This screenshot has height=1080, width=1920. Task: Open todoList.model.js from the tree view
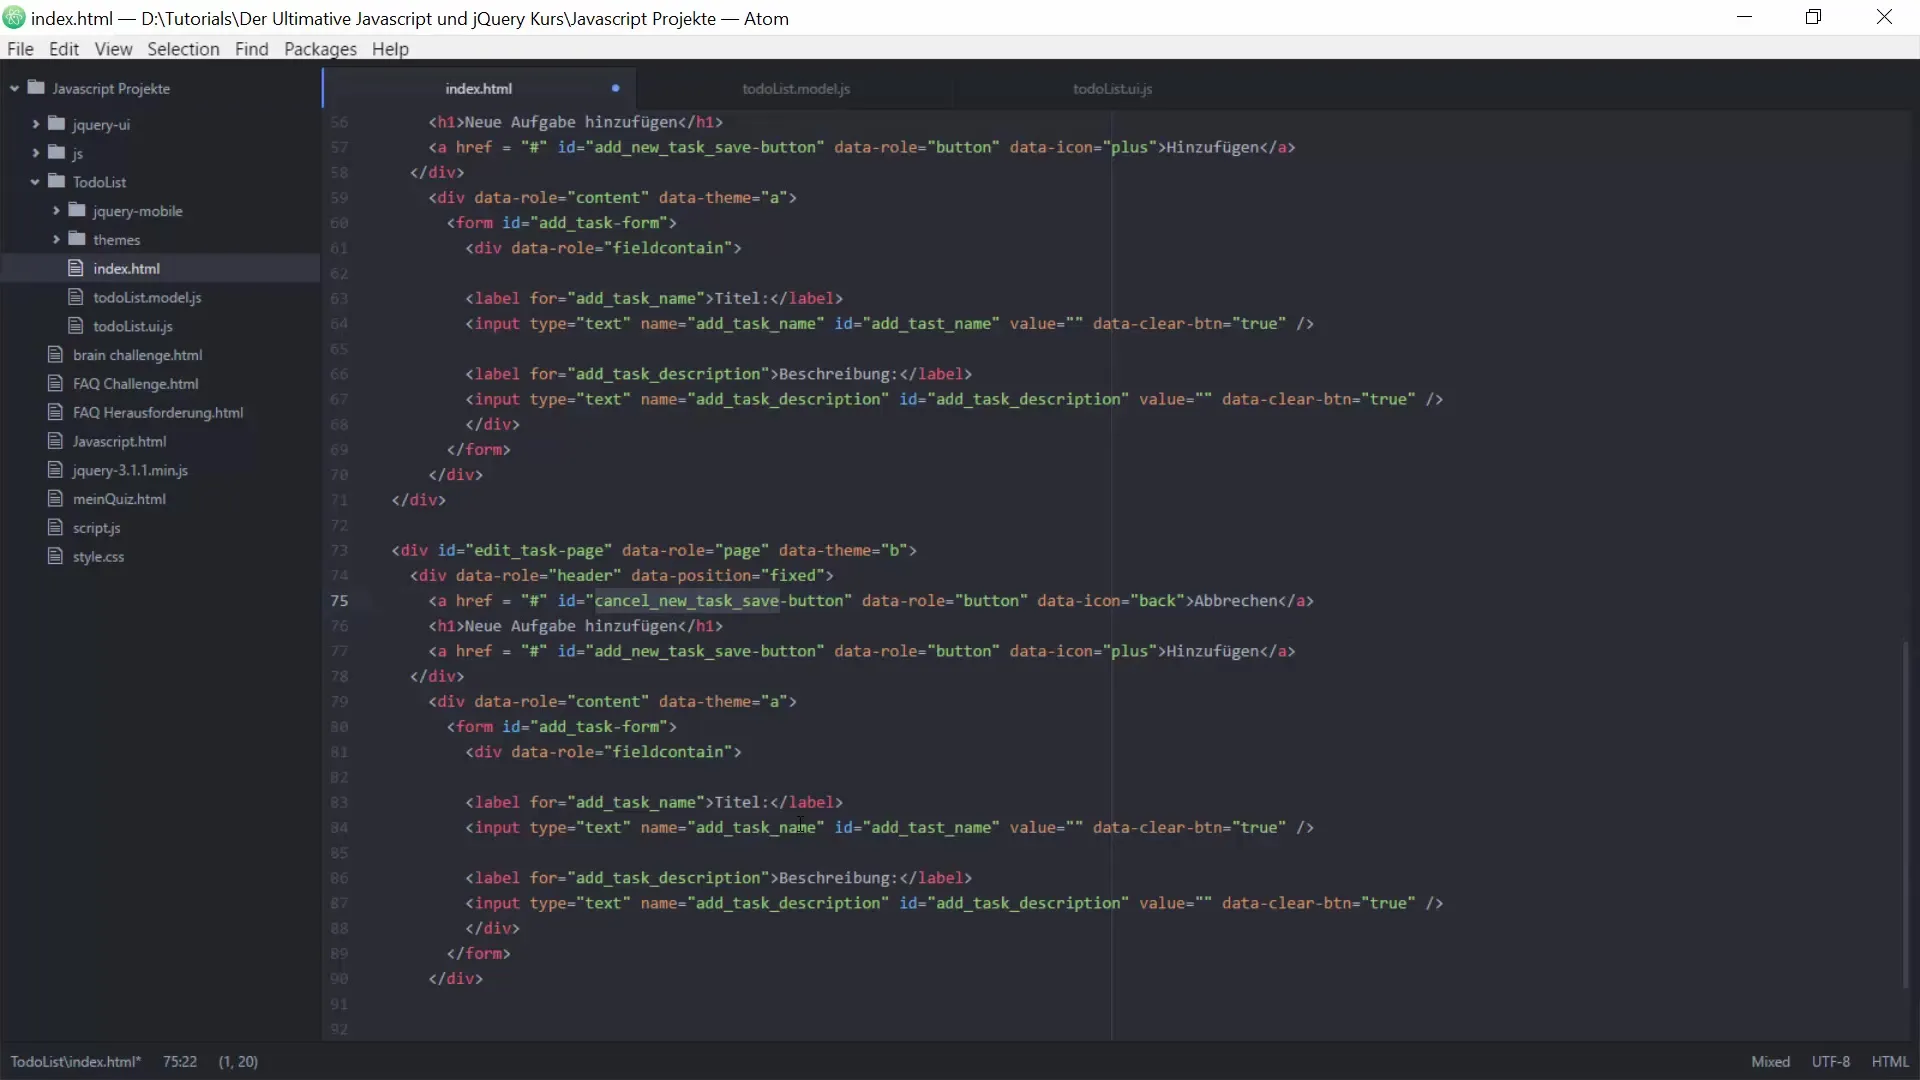pyautogui.click(x=147, y=297)
